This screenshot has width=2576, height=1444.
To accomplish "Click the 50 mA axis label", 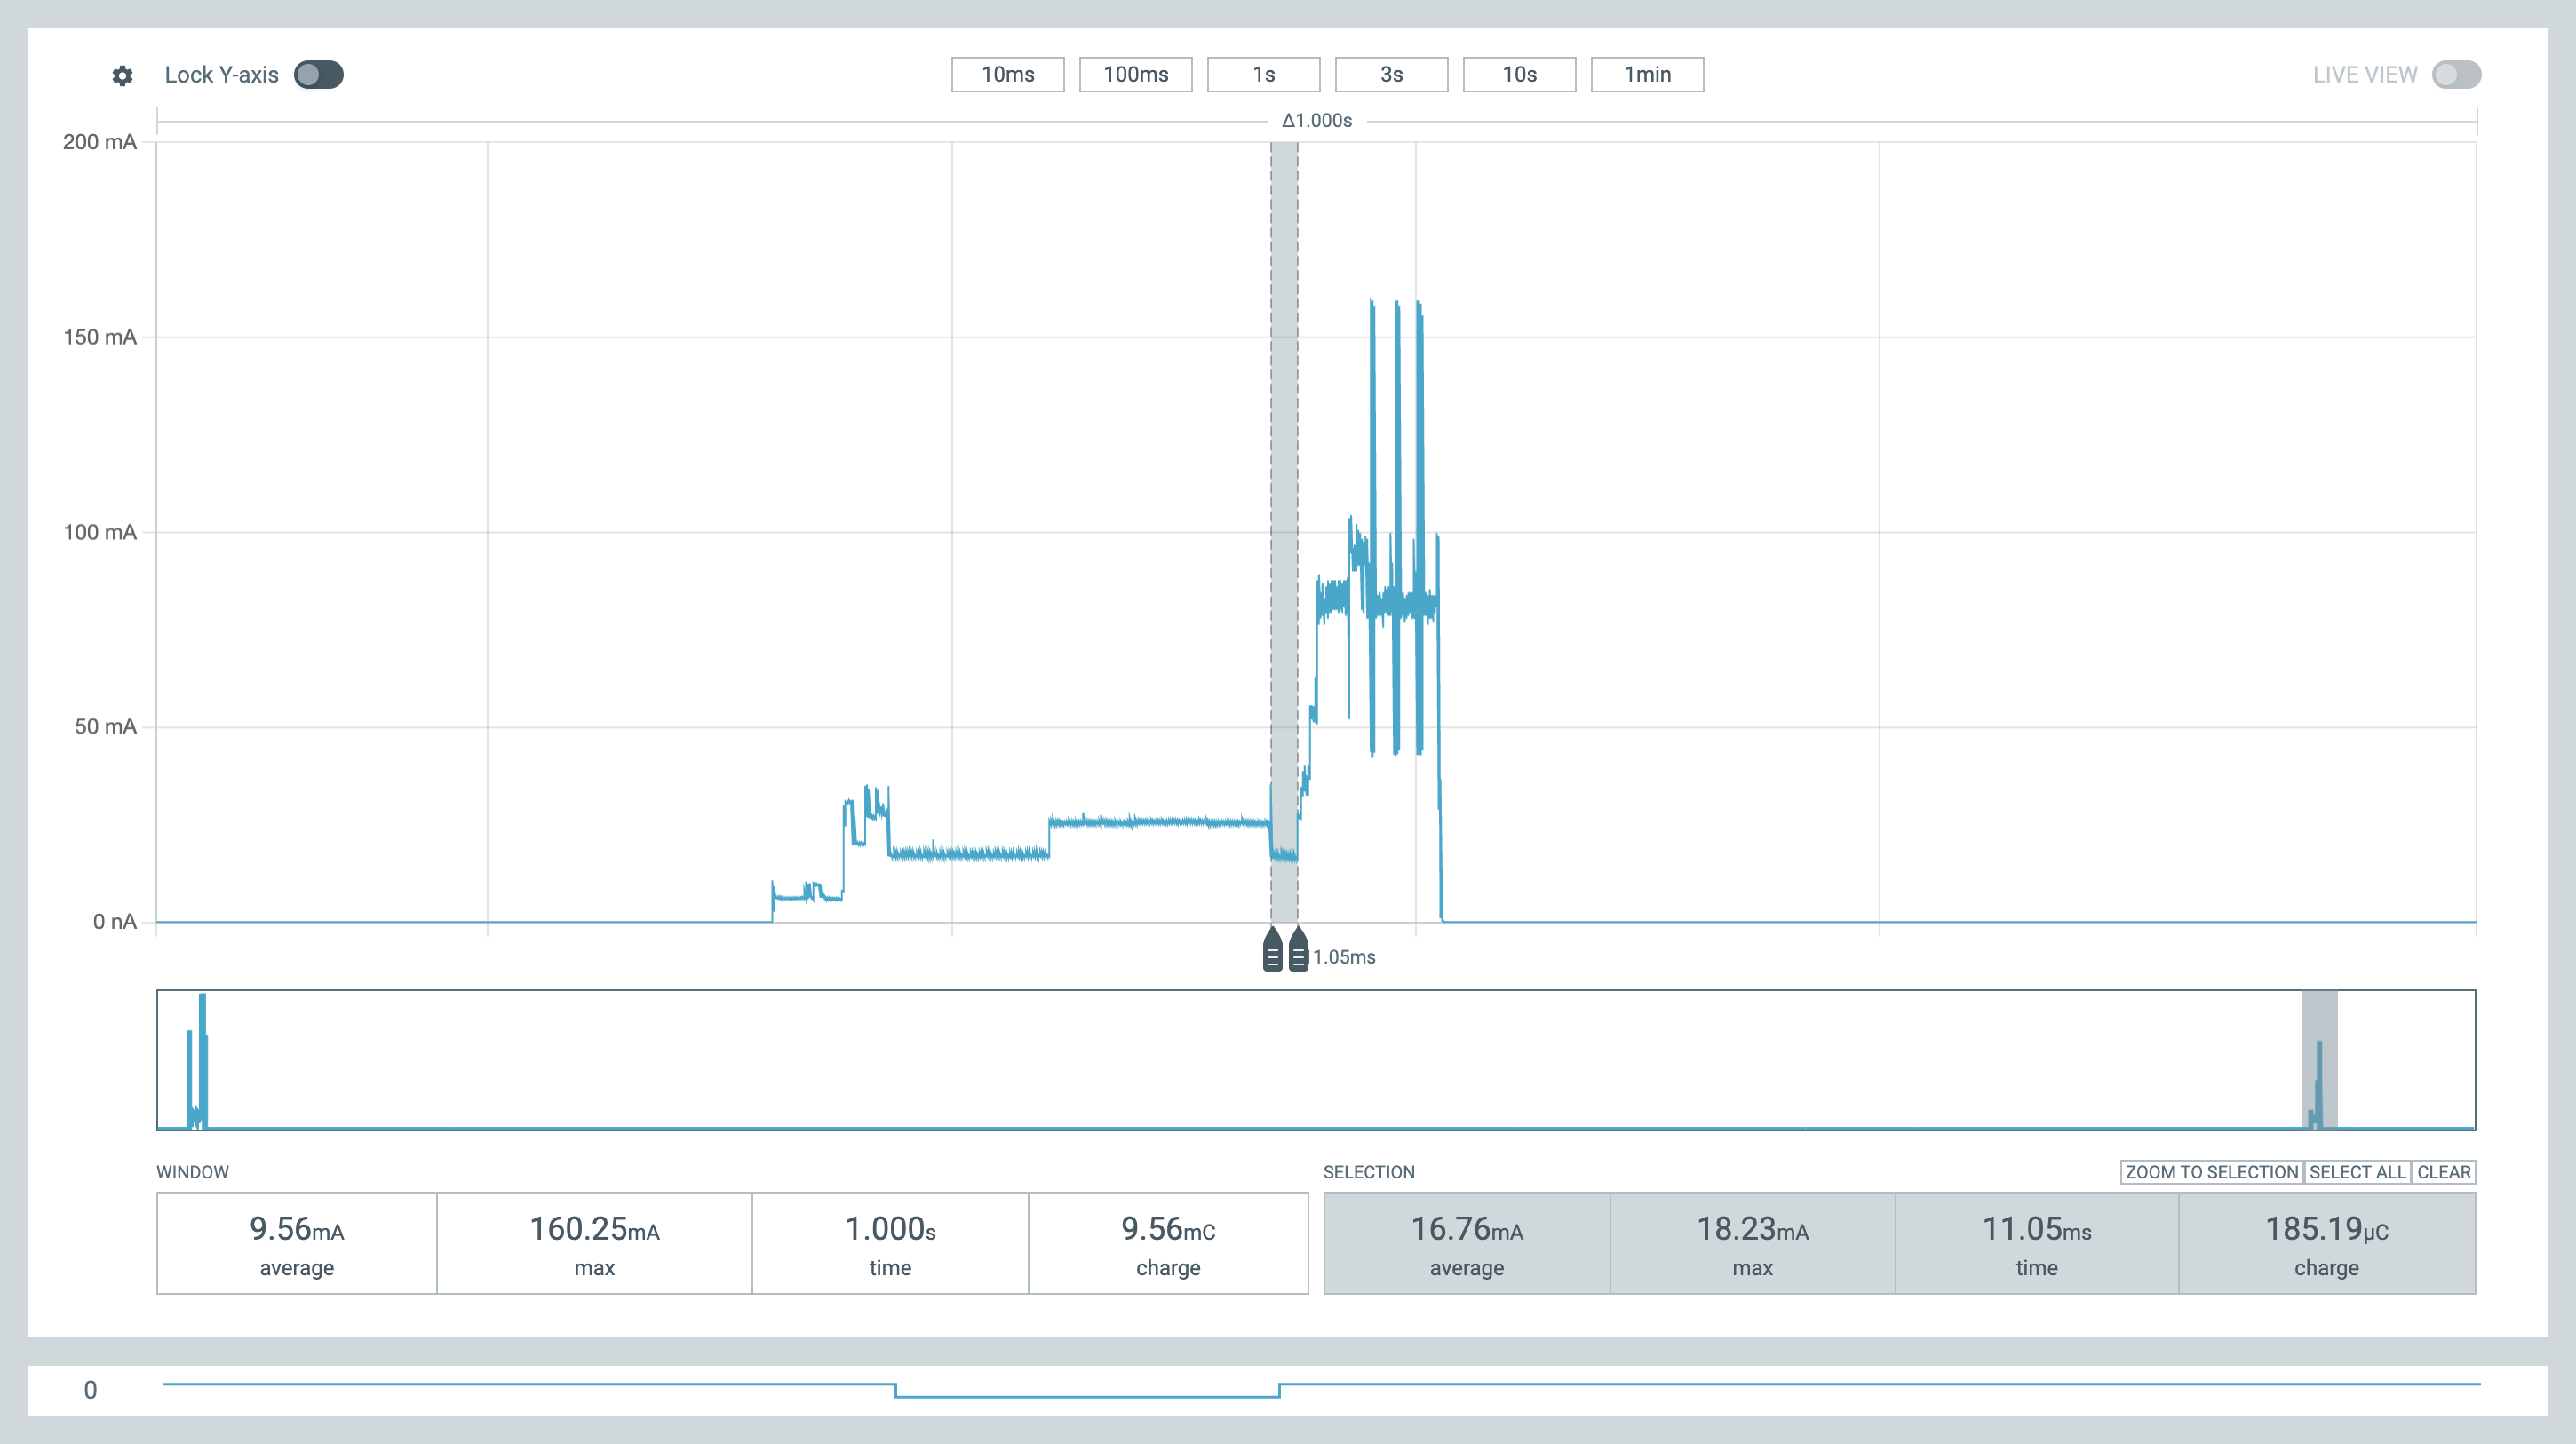I will coord(106,727).
